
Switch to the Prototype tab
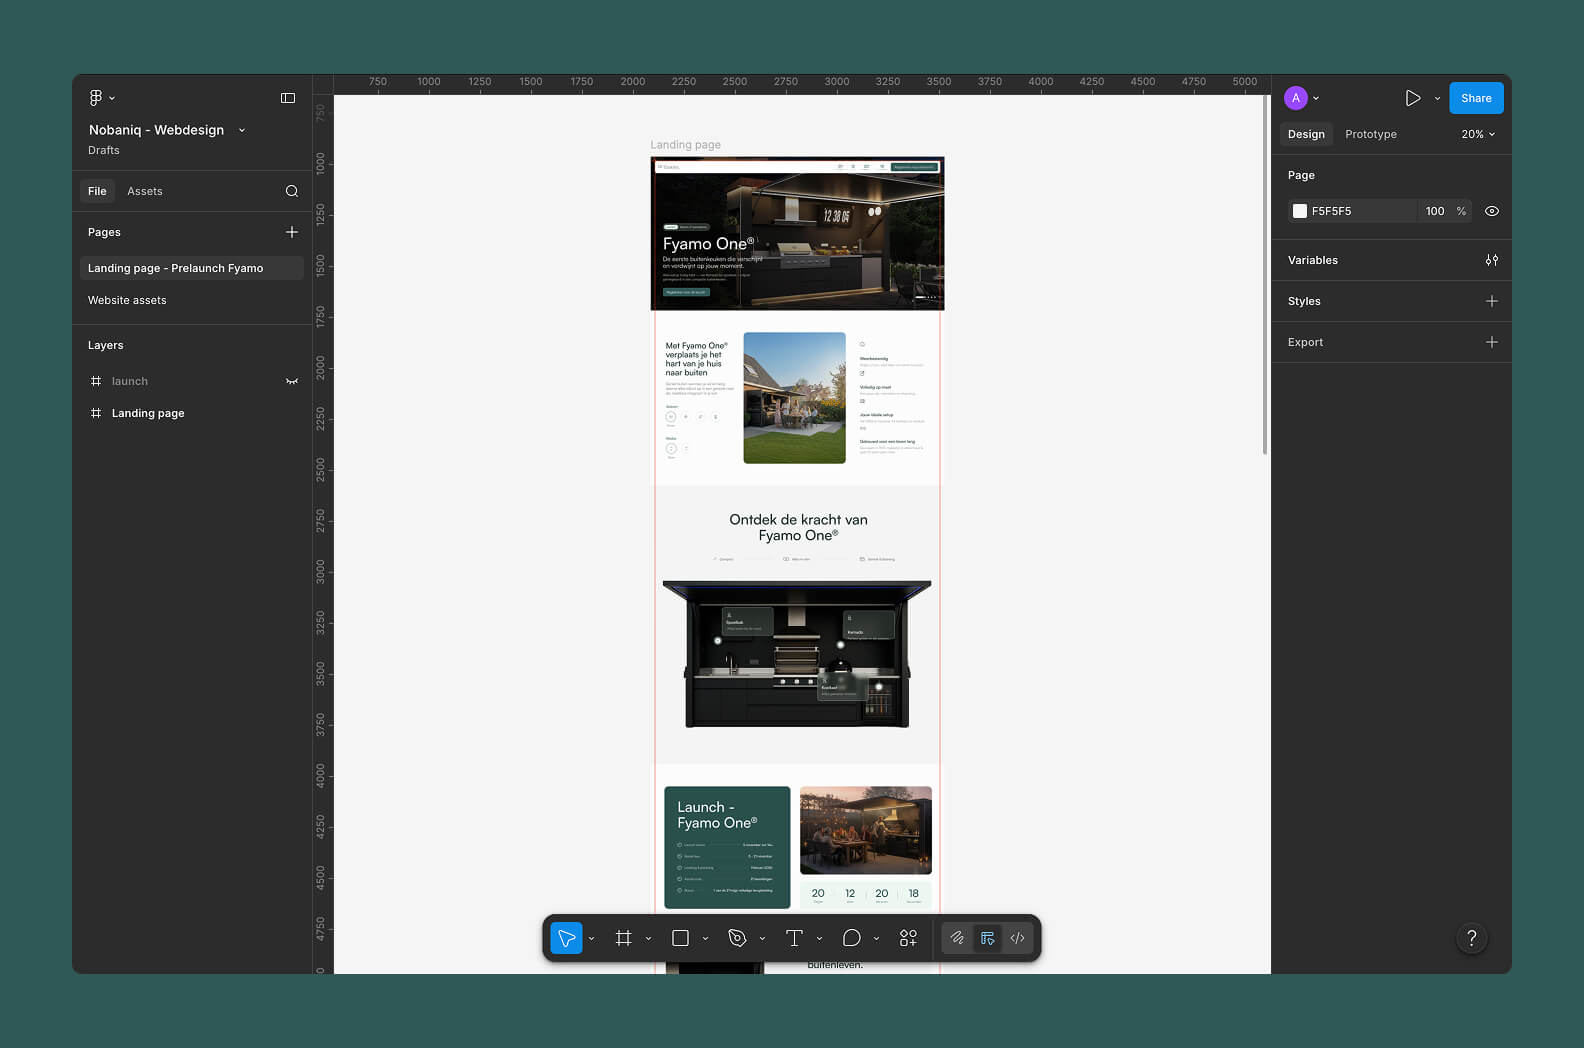pos(1371,134)
